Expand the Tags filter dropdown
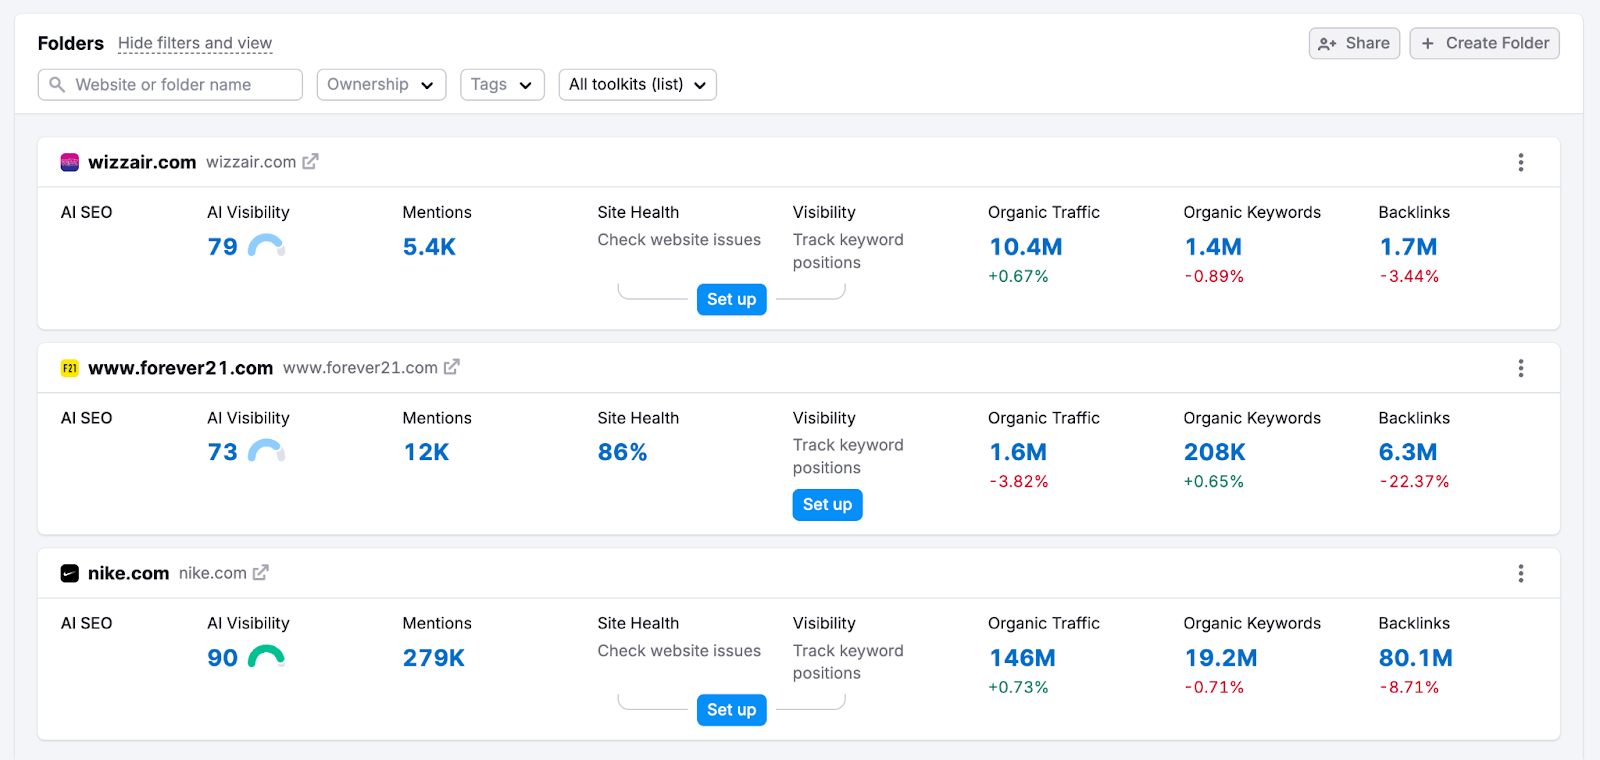This screenshot has width=1600, height=760. 501,85
